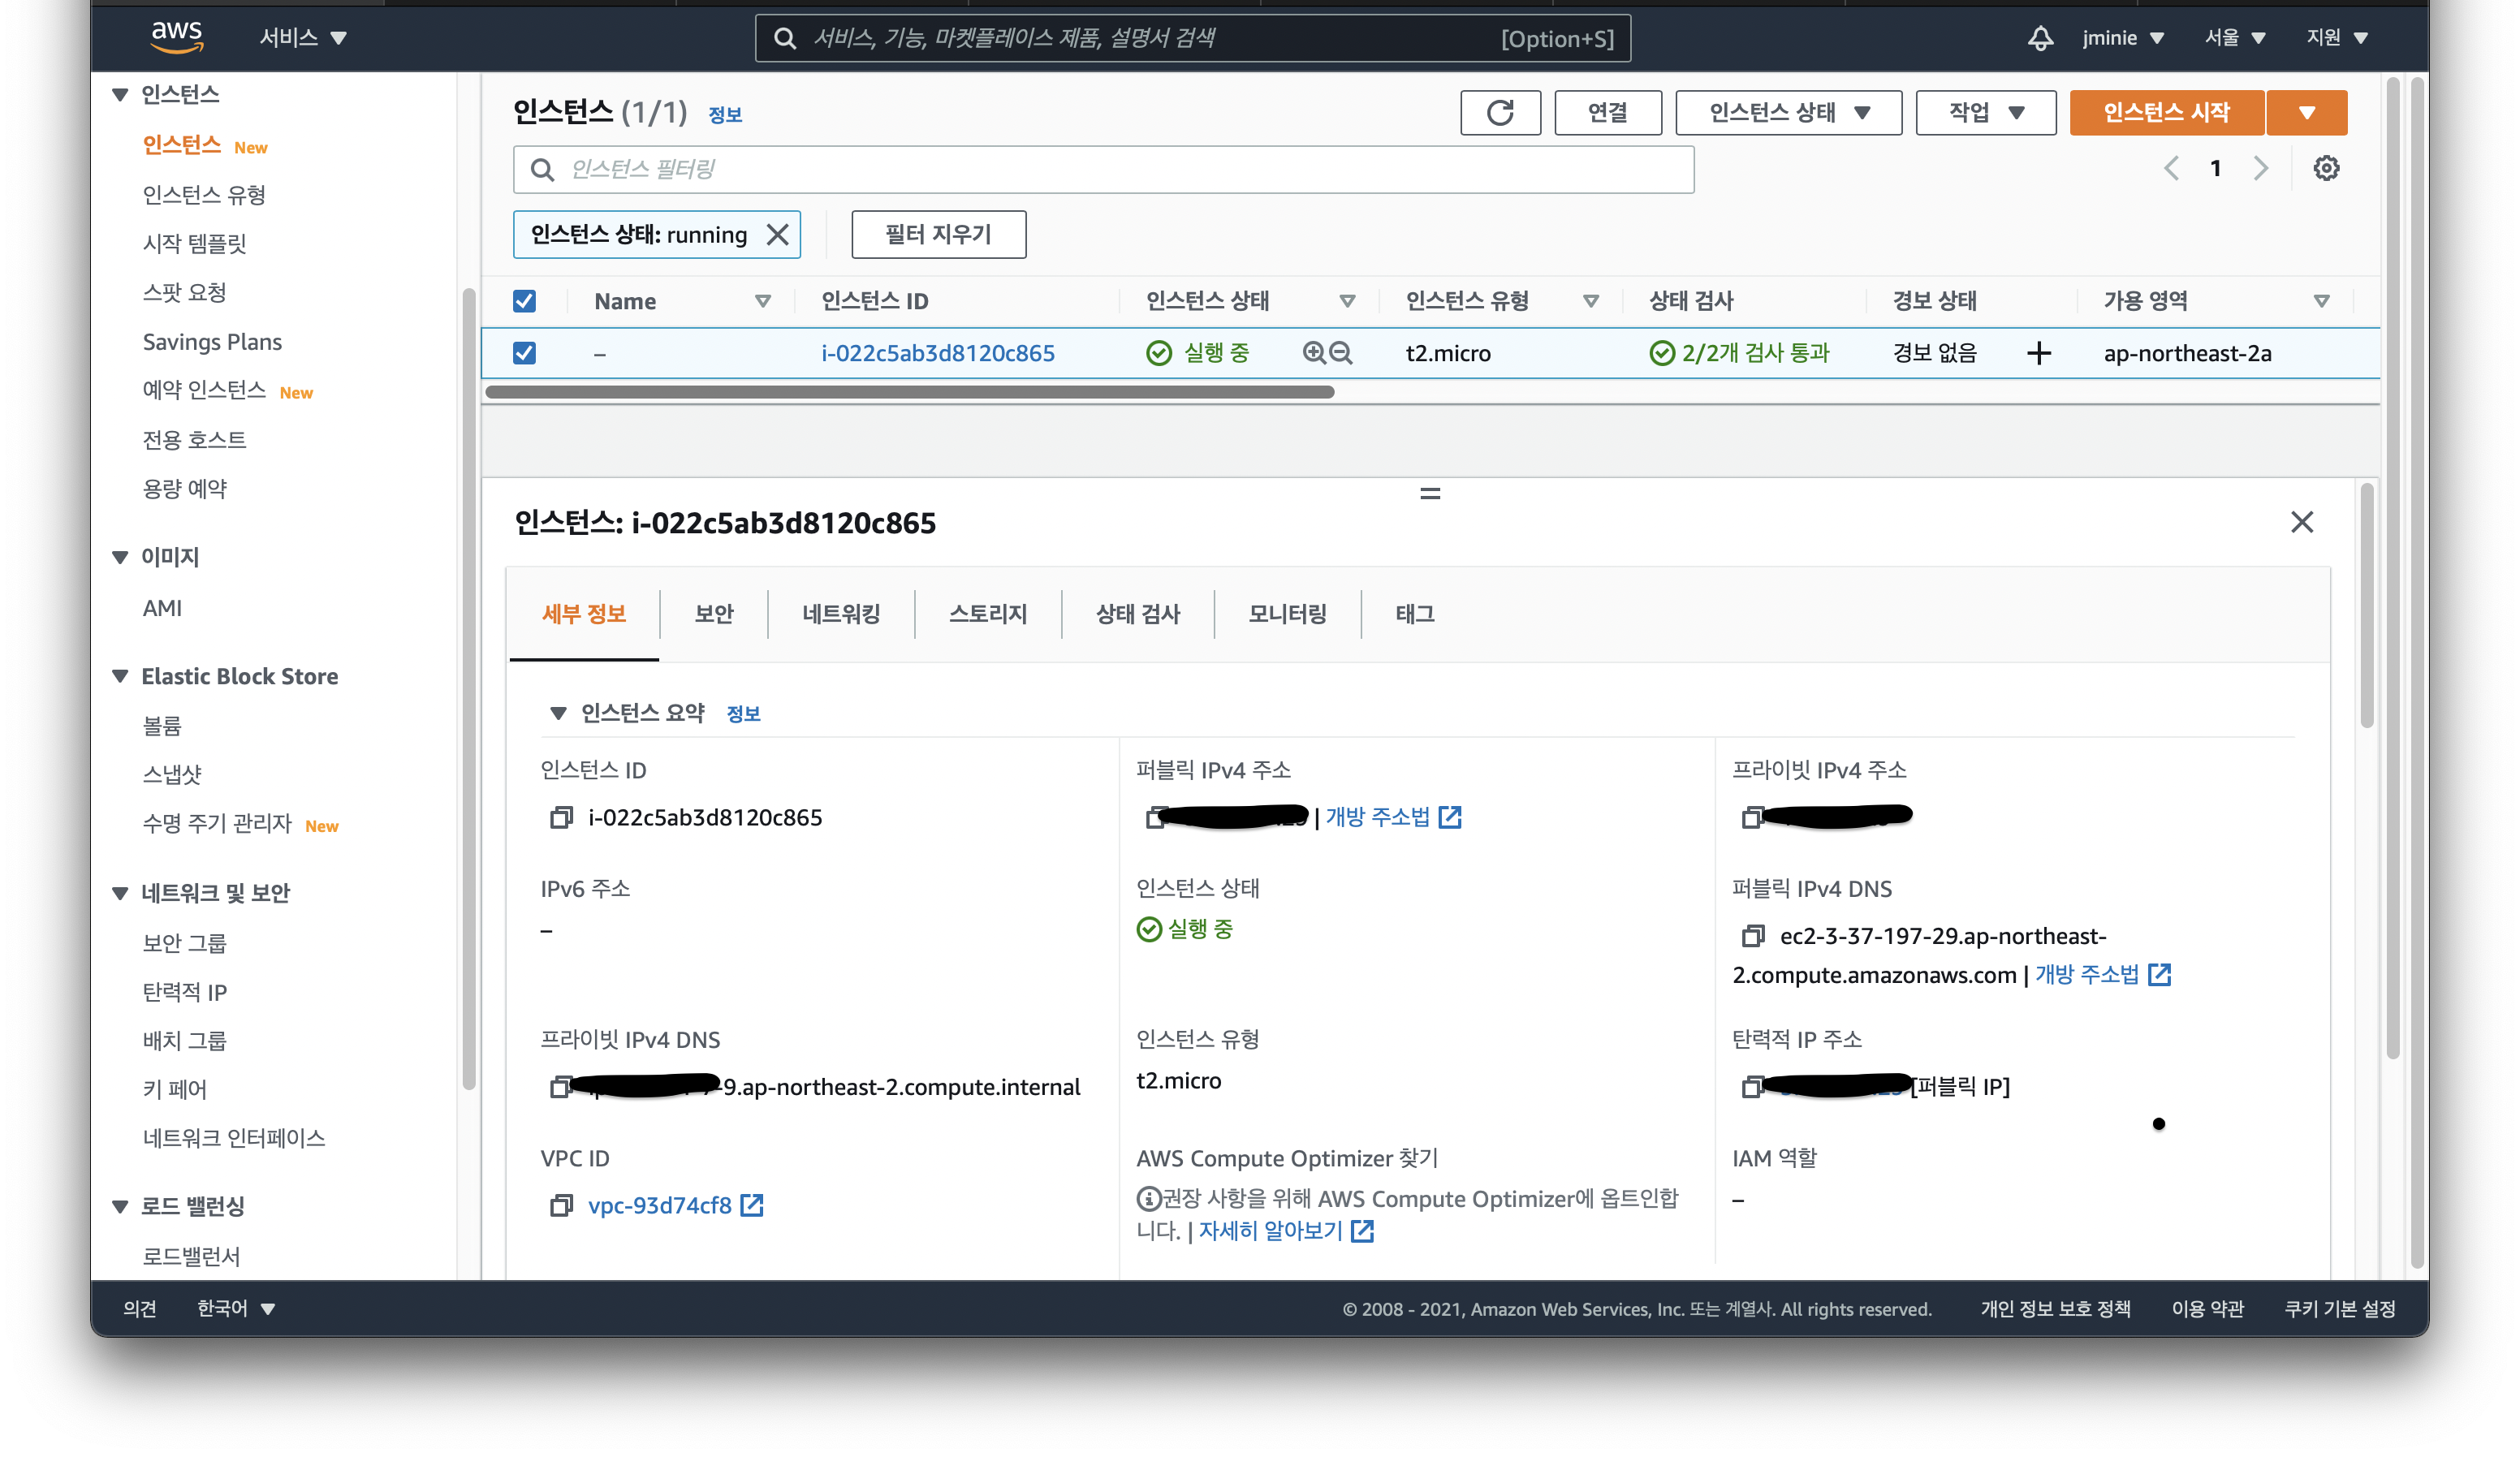
Task: Open the table settings gear icon
Action: 2326,168
